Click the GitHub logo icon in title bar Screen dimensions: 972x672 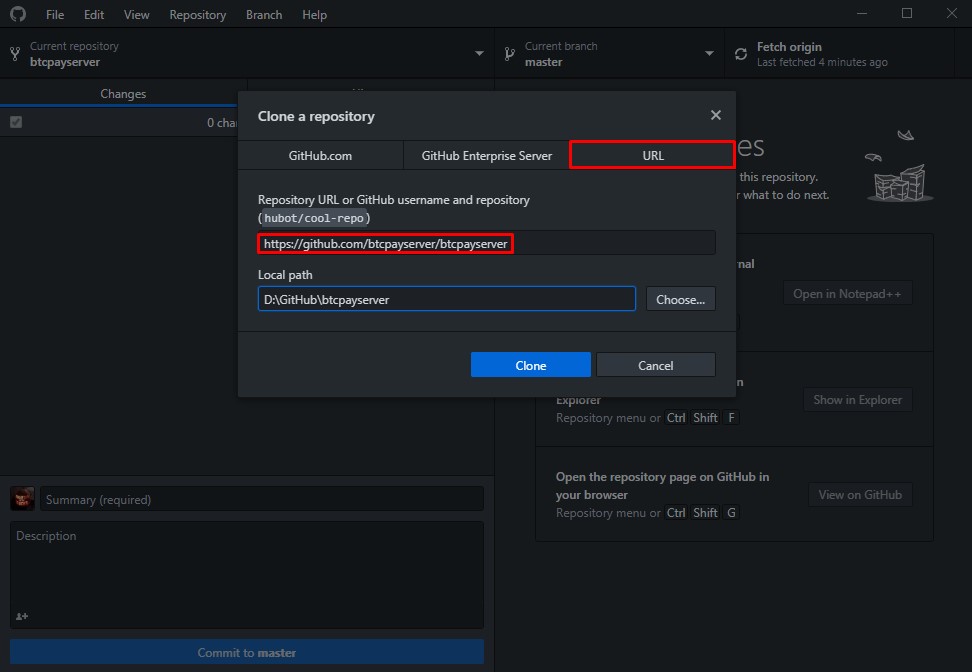[18, 15]
